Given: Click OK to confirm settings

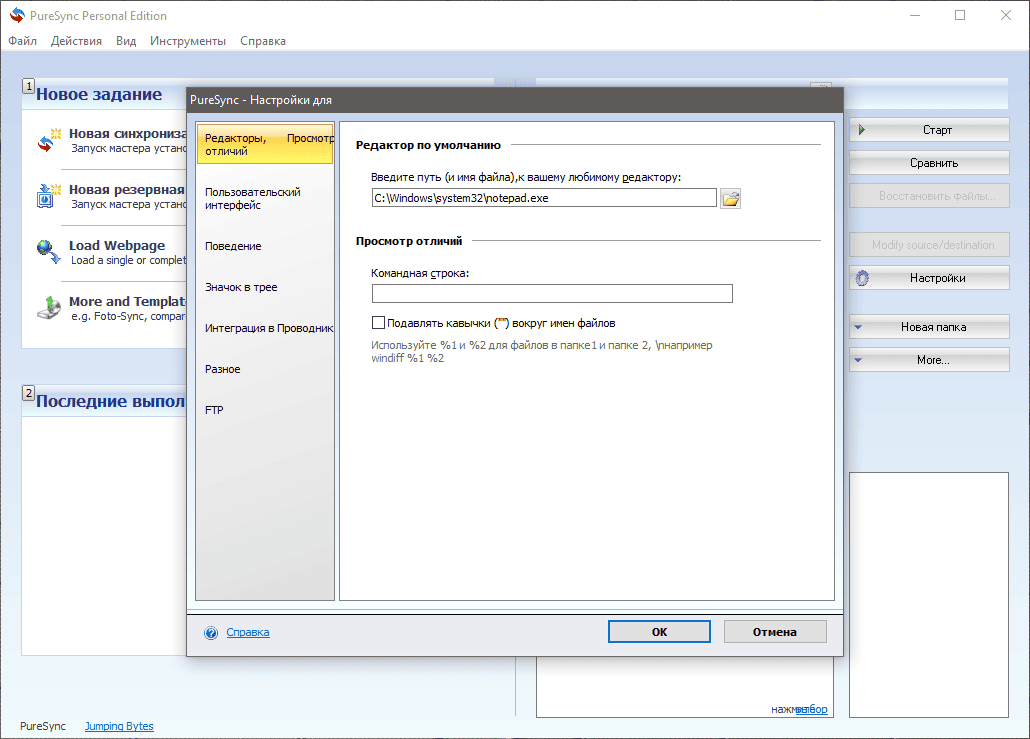Looking at the screenshot, I should point(659,632).
